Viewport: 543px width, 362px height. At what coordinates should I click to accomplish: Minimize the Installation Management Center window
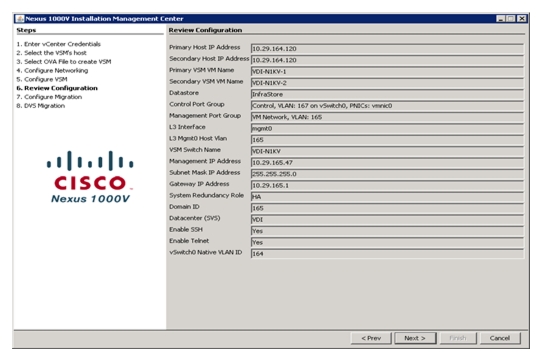501,19
